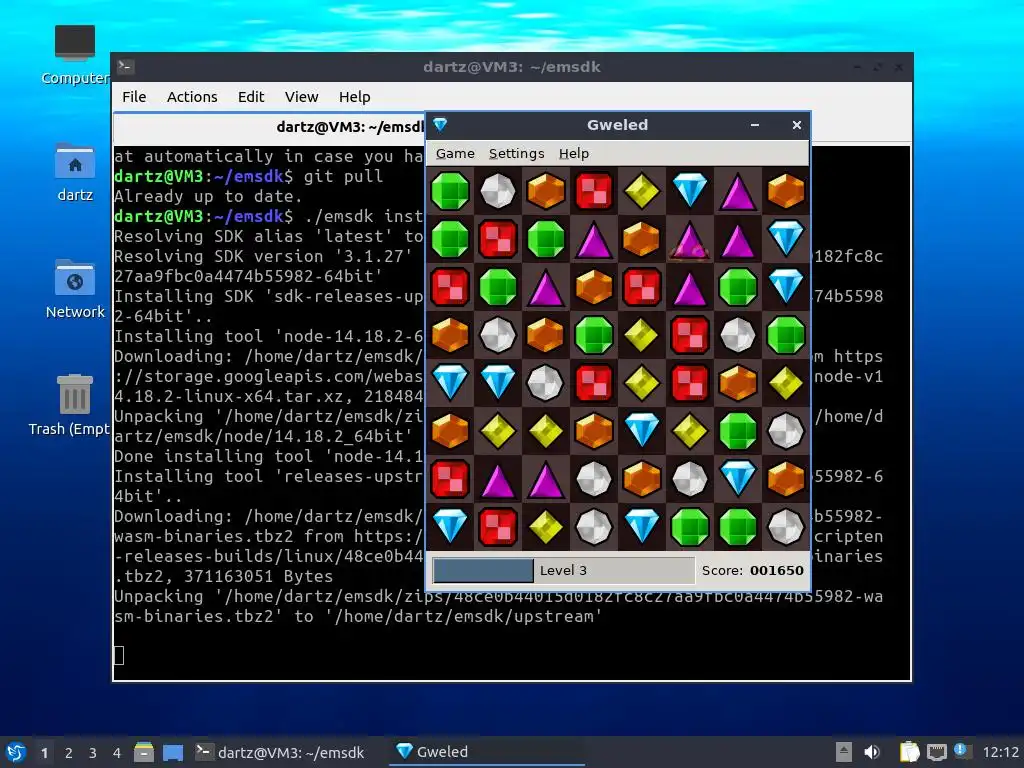The height and width of the screenshot is (768, 1024).
Task: Click the blue diamond in the third row
Action: pyautogui.click(x=786, y=287)
